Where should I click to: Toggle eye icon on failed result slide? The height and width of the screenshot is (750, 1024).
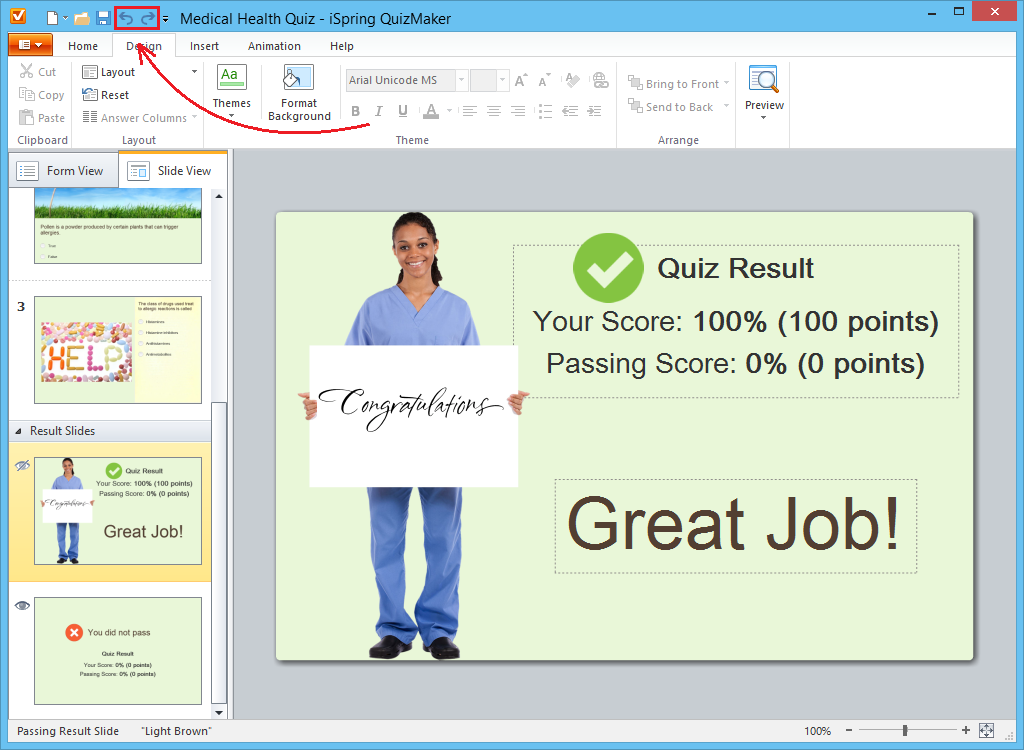(22, 606)
